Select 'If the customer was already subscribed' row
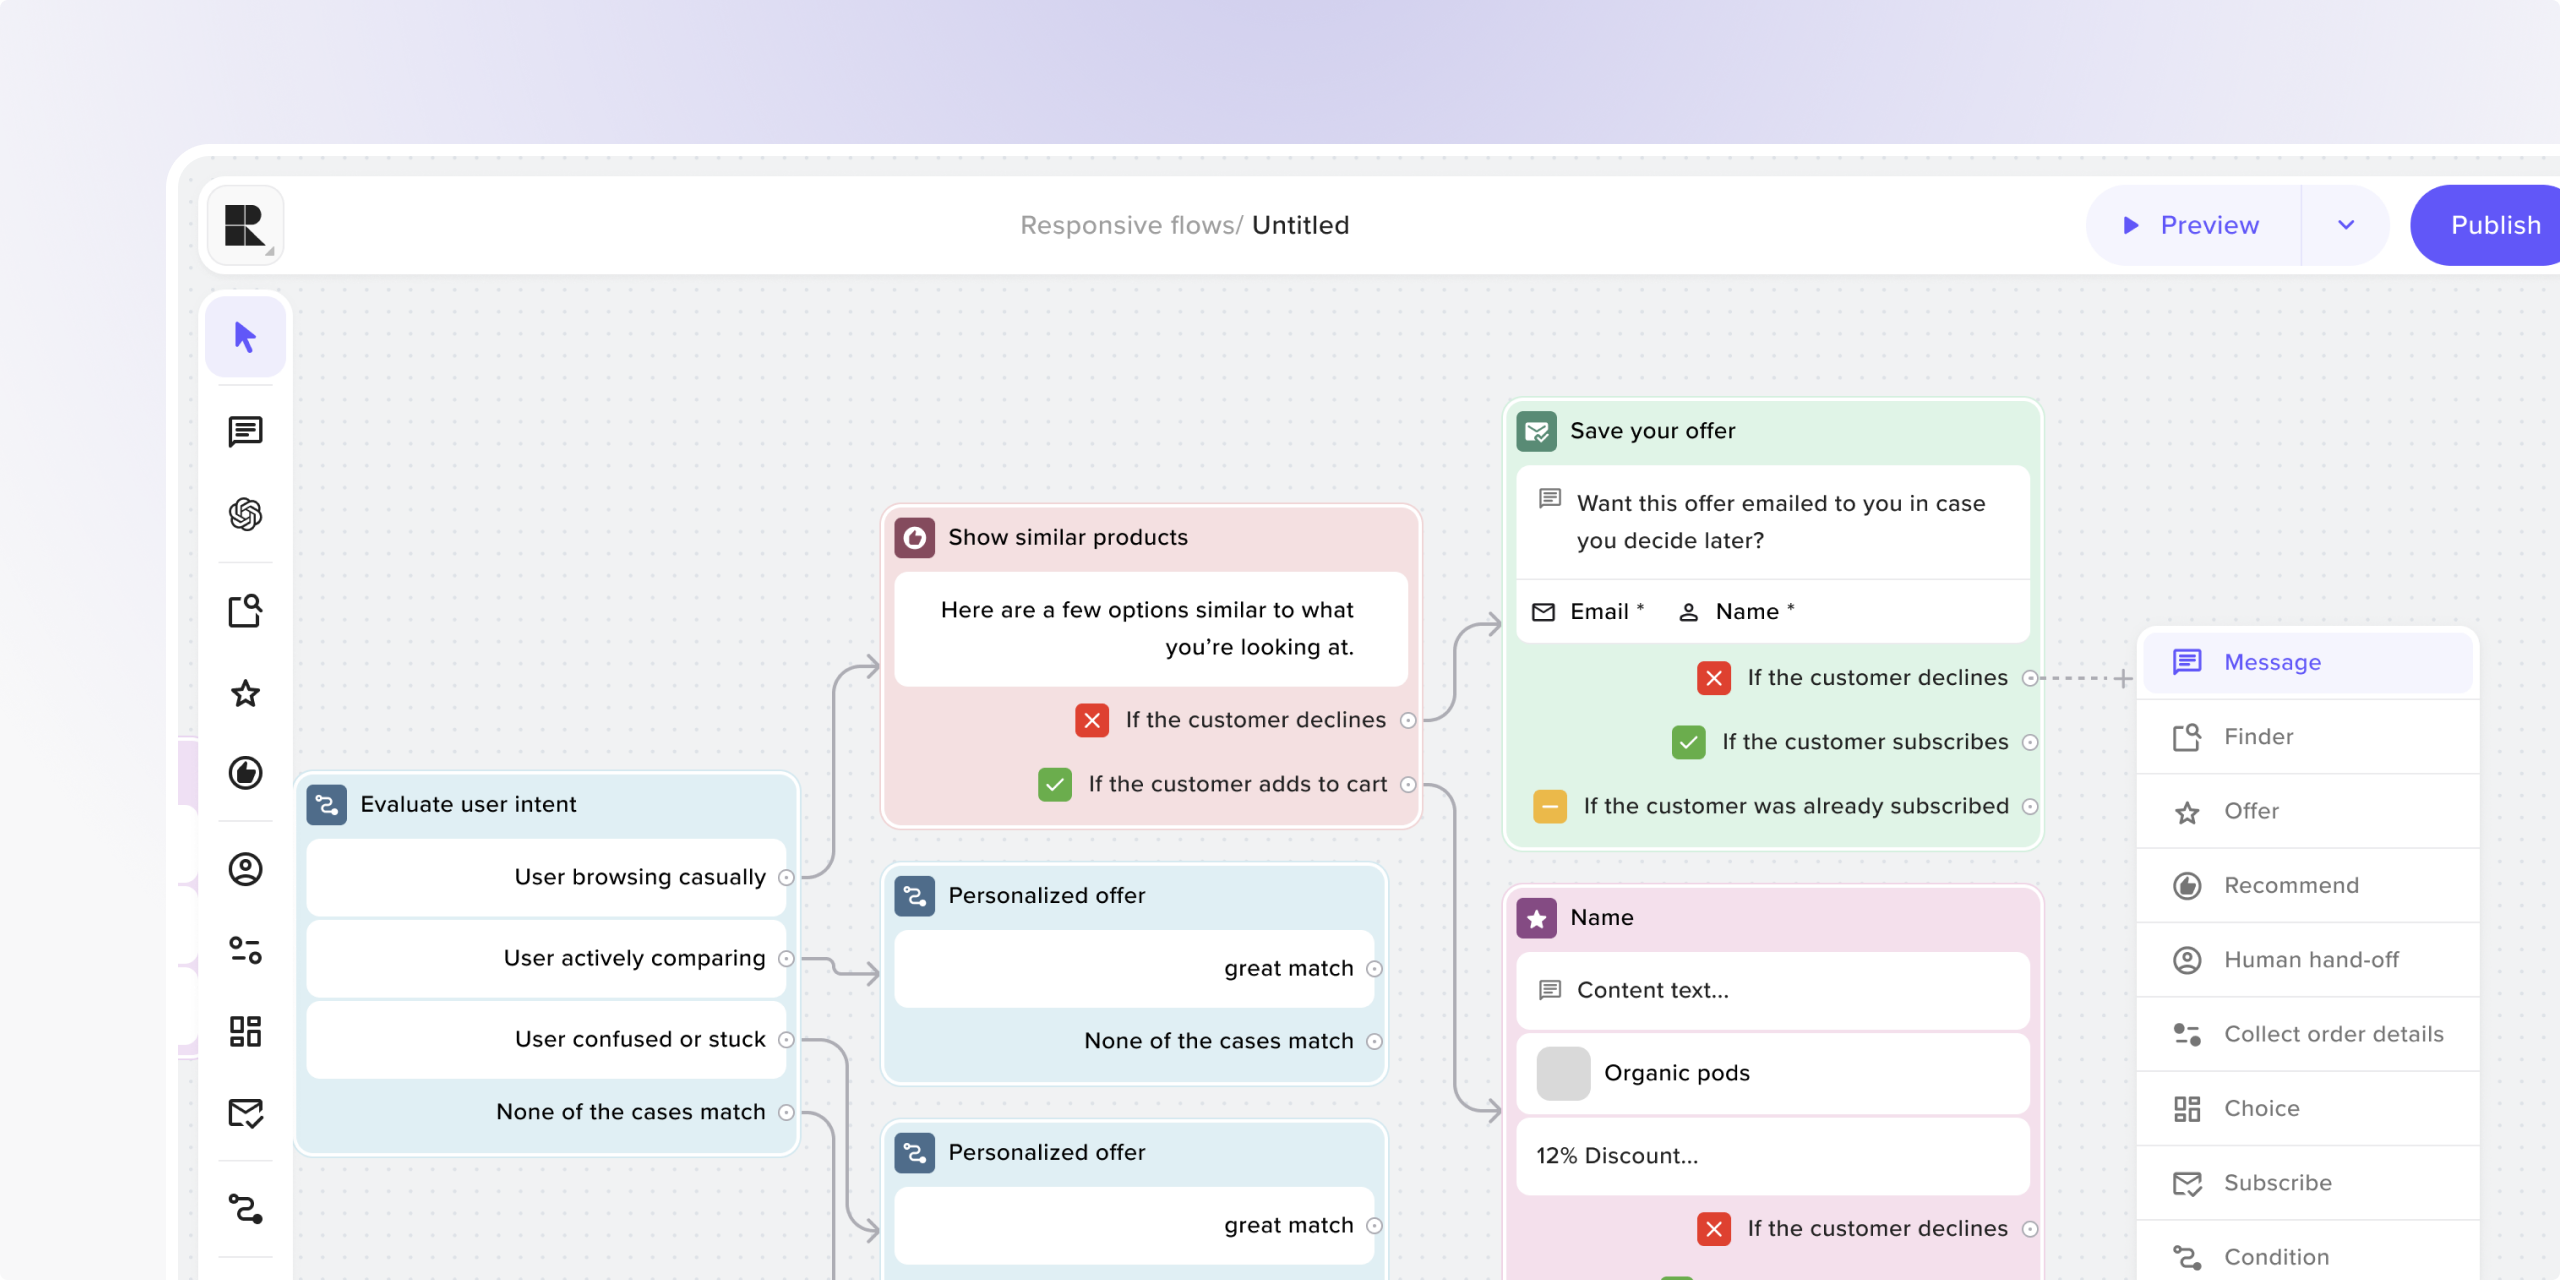This screenshot has height=1280, width=2560. 1786,806
